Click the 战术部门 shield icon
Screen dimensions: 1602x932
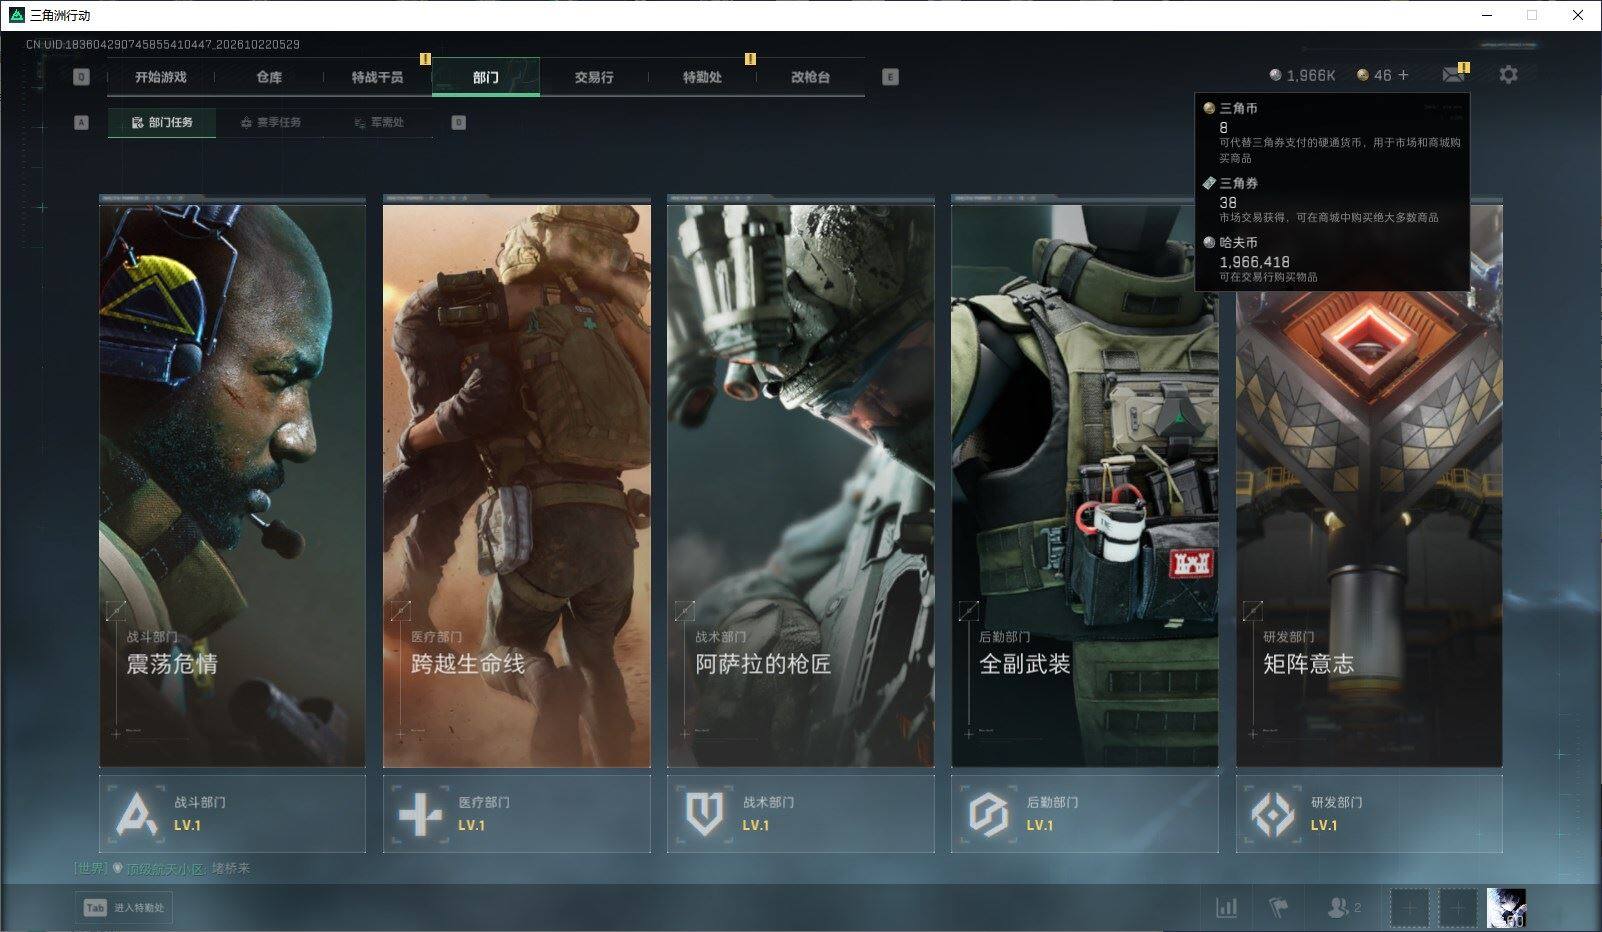pos(704,814)
